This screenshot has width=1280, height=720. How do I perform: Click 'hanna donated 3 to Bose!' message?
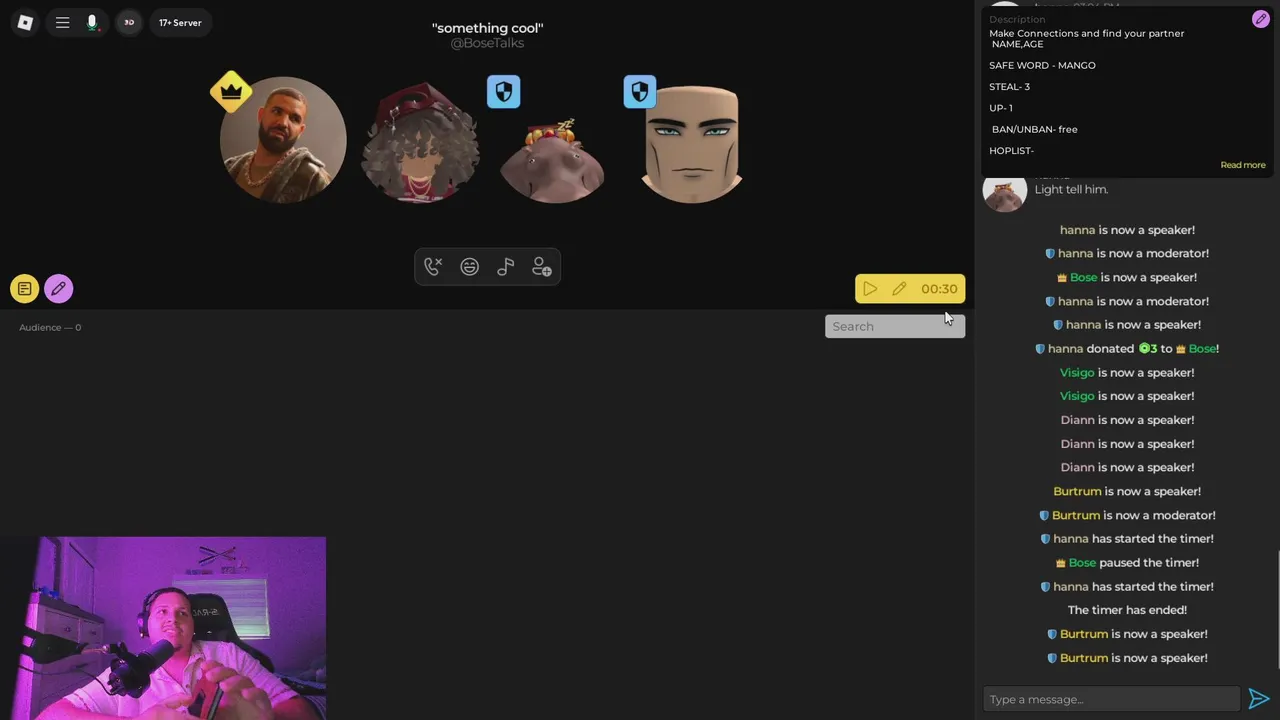1127,348
